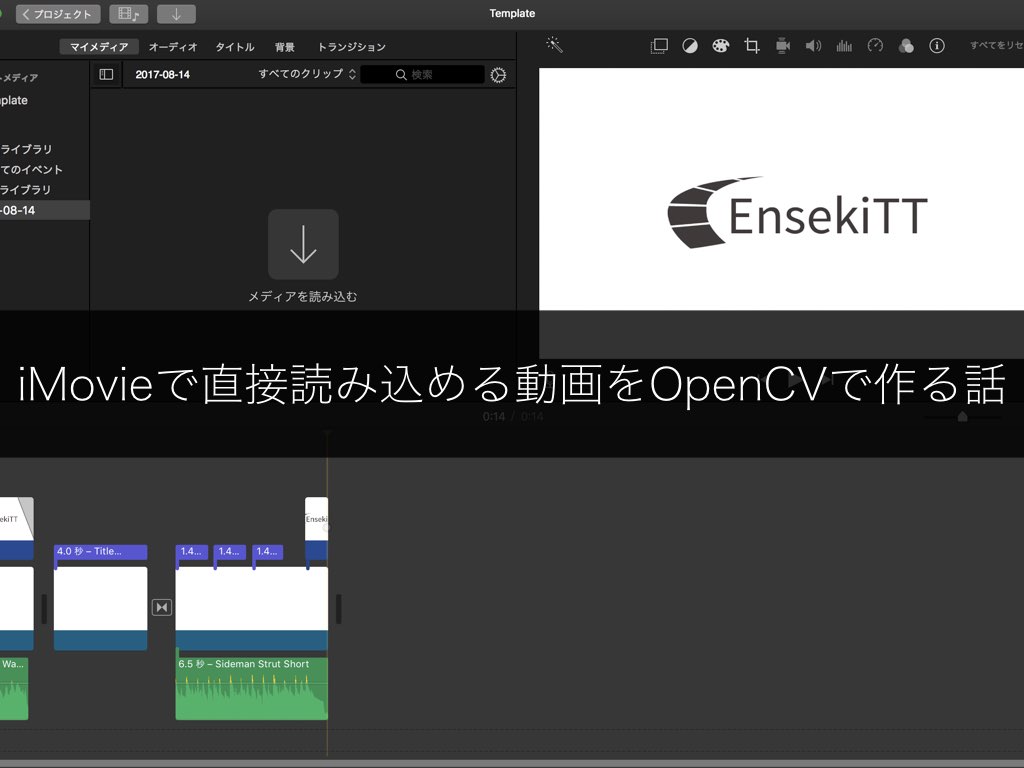The image size is (1024, 768).
Task: Open color correction palette
Action: click(x=720, y=46)
